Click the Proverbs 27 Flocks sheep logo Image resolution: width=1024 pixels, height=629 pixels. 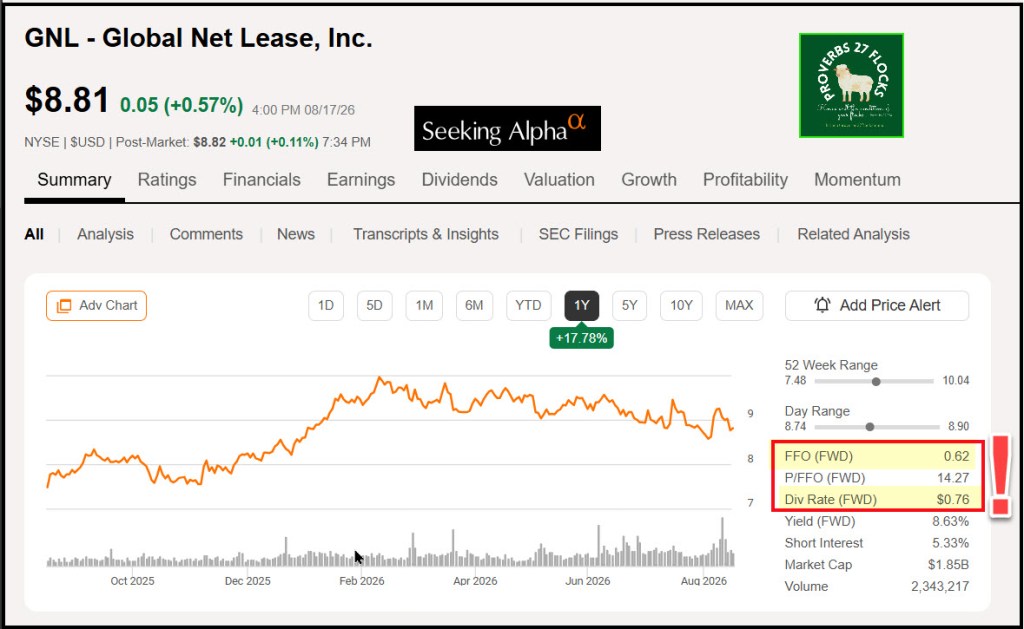click(851, 86)
